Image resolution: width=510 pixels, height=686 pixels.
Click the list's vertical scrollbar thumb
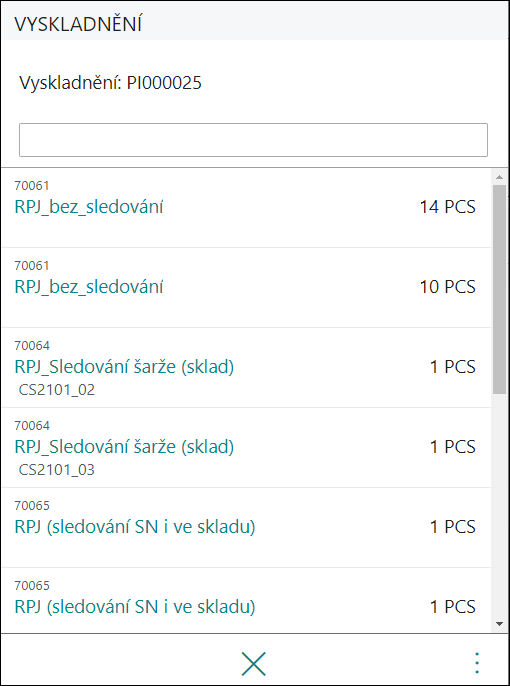(500, 289)
